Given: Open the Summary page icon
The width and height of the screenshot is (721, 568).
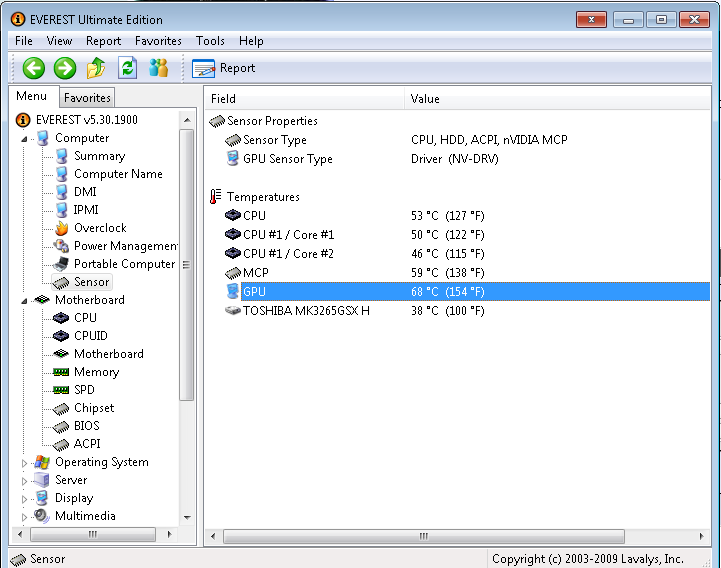Looking at the screenshot, I should [x=62, y=156].
